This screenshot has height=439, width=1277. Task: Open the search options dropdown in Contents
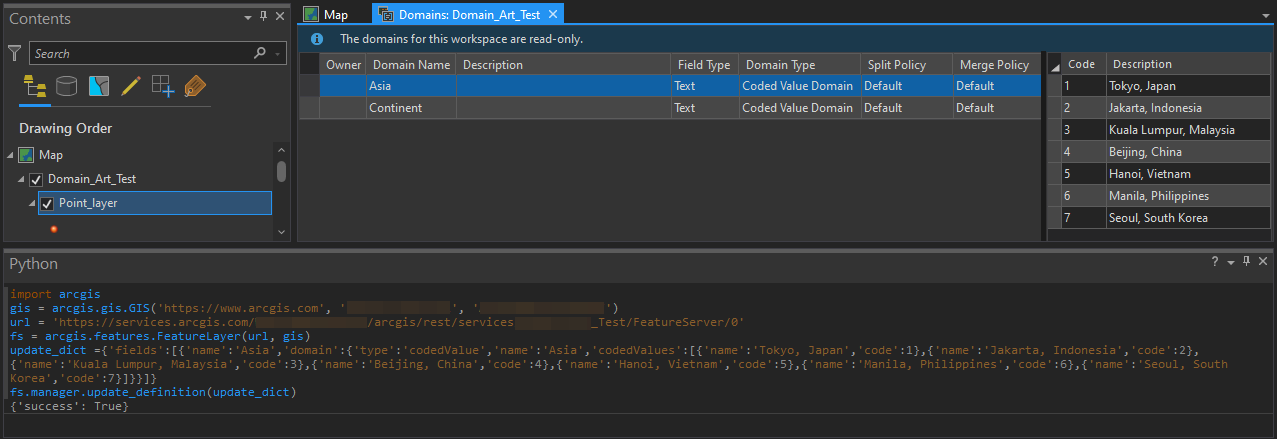(278, 54)
